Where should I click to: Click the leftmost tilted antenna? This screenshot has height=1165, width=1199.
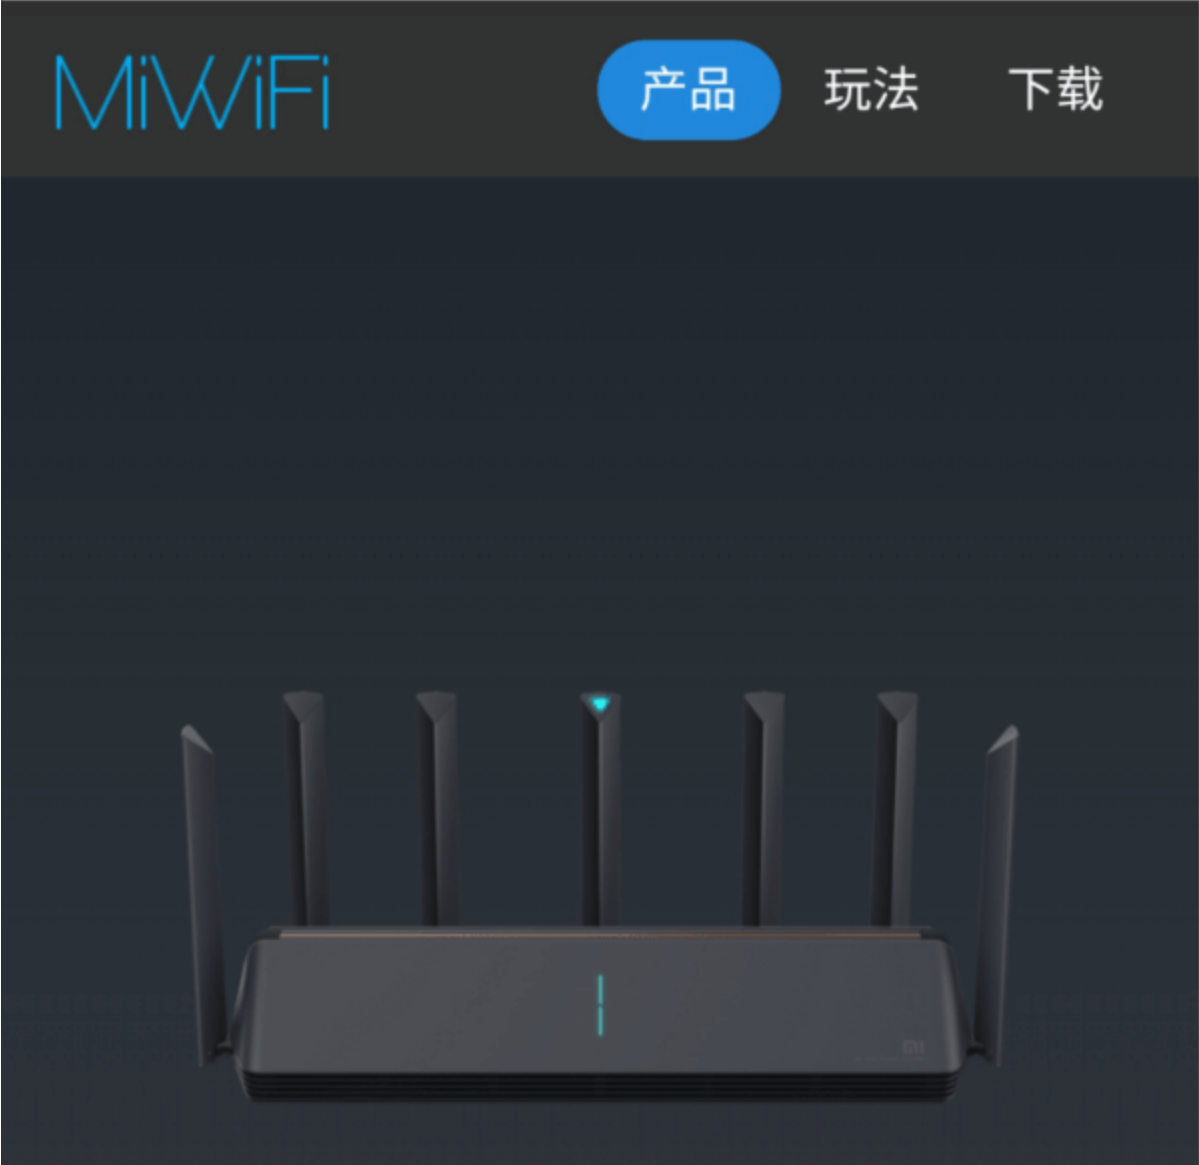point(201,894)
